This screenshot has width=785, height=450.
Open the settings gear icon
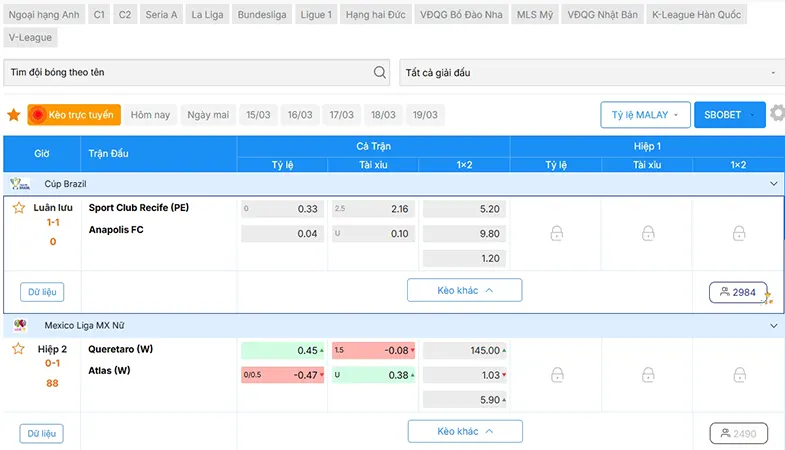777,113
